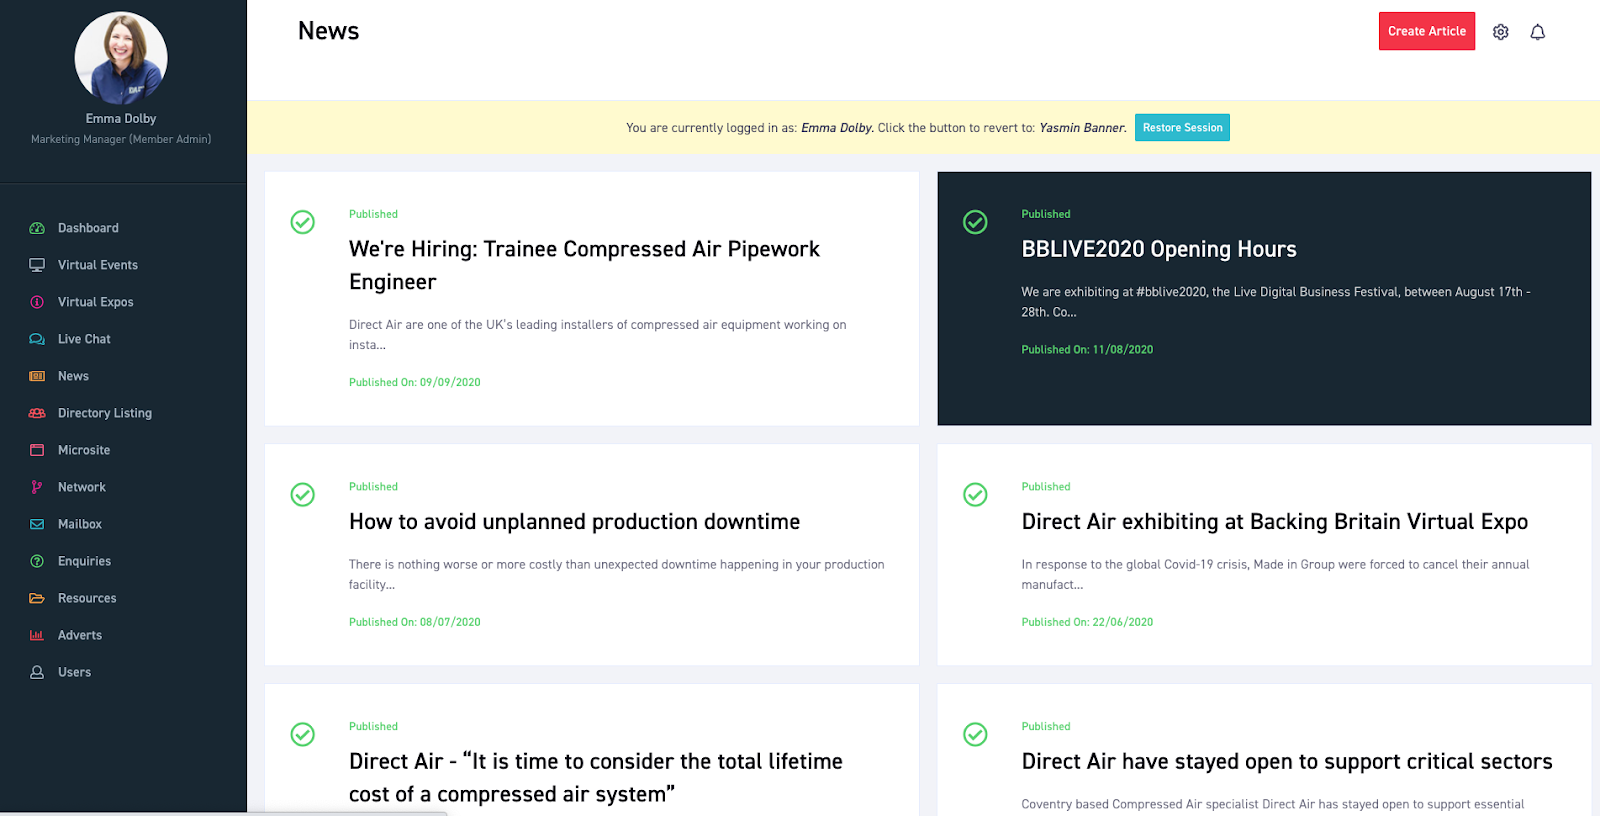Open Direct Air have stayed open article
Viewport: 1600px width, 816px height.
(1287, 762)
